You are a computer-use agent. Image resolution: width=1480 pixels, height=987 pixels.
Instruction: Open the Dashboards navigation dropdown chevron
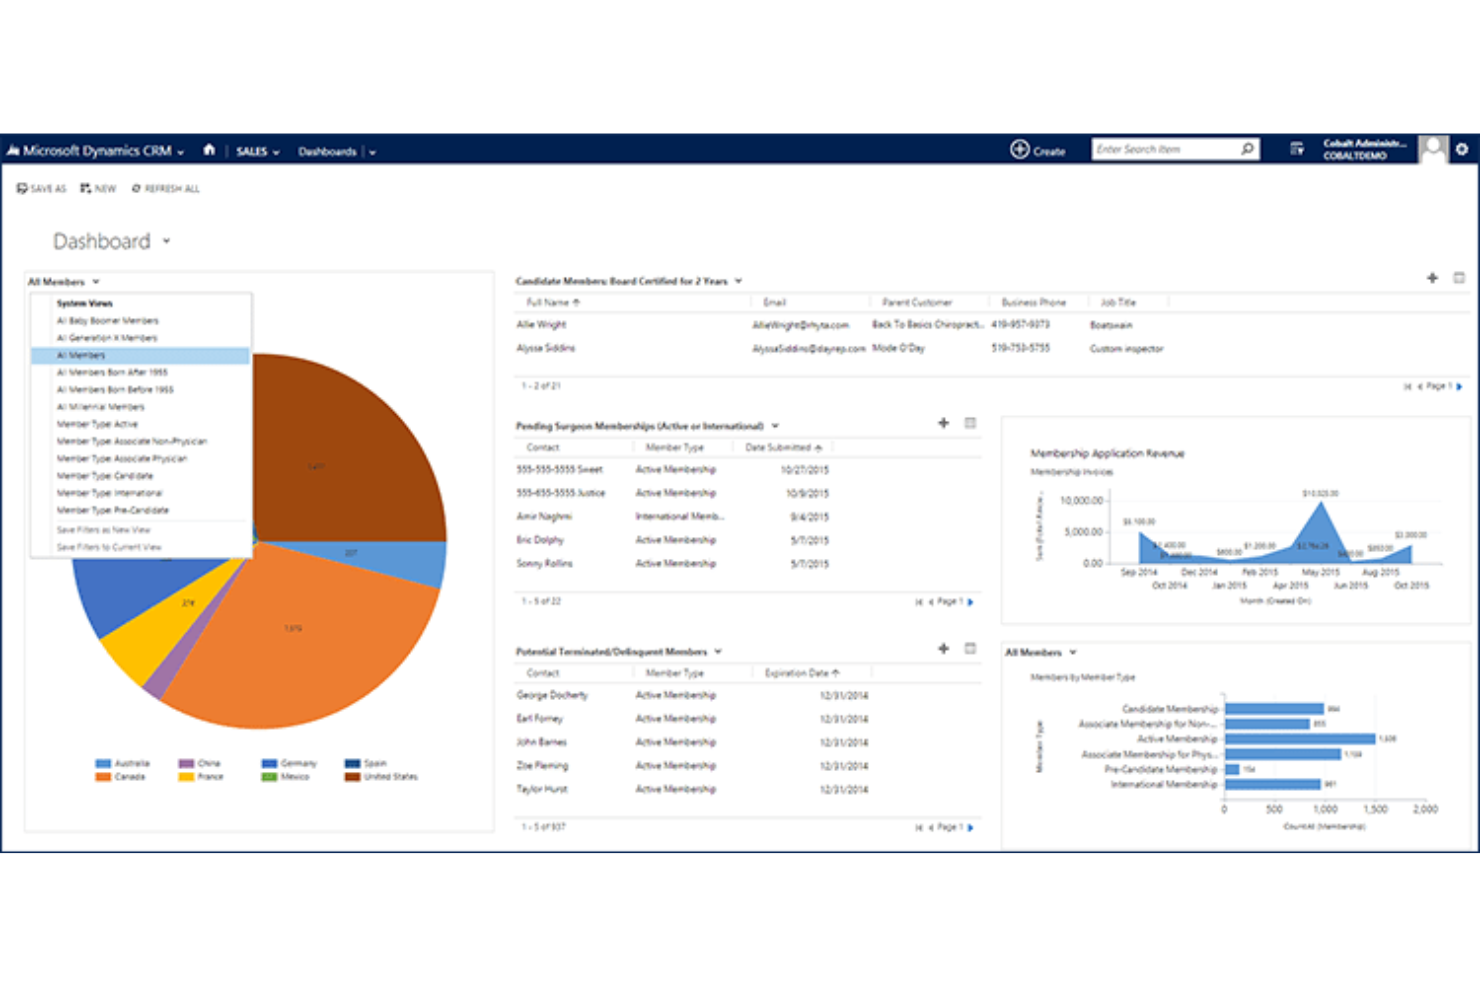pyautogui.click(x=371, y=151)
